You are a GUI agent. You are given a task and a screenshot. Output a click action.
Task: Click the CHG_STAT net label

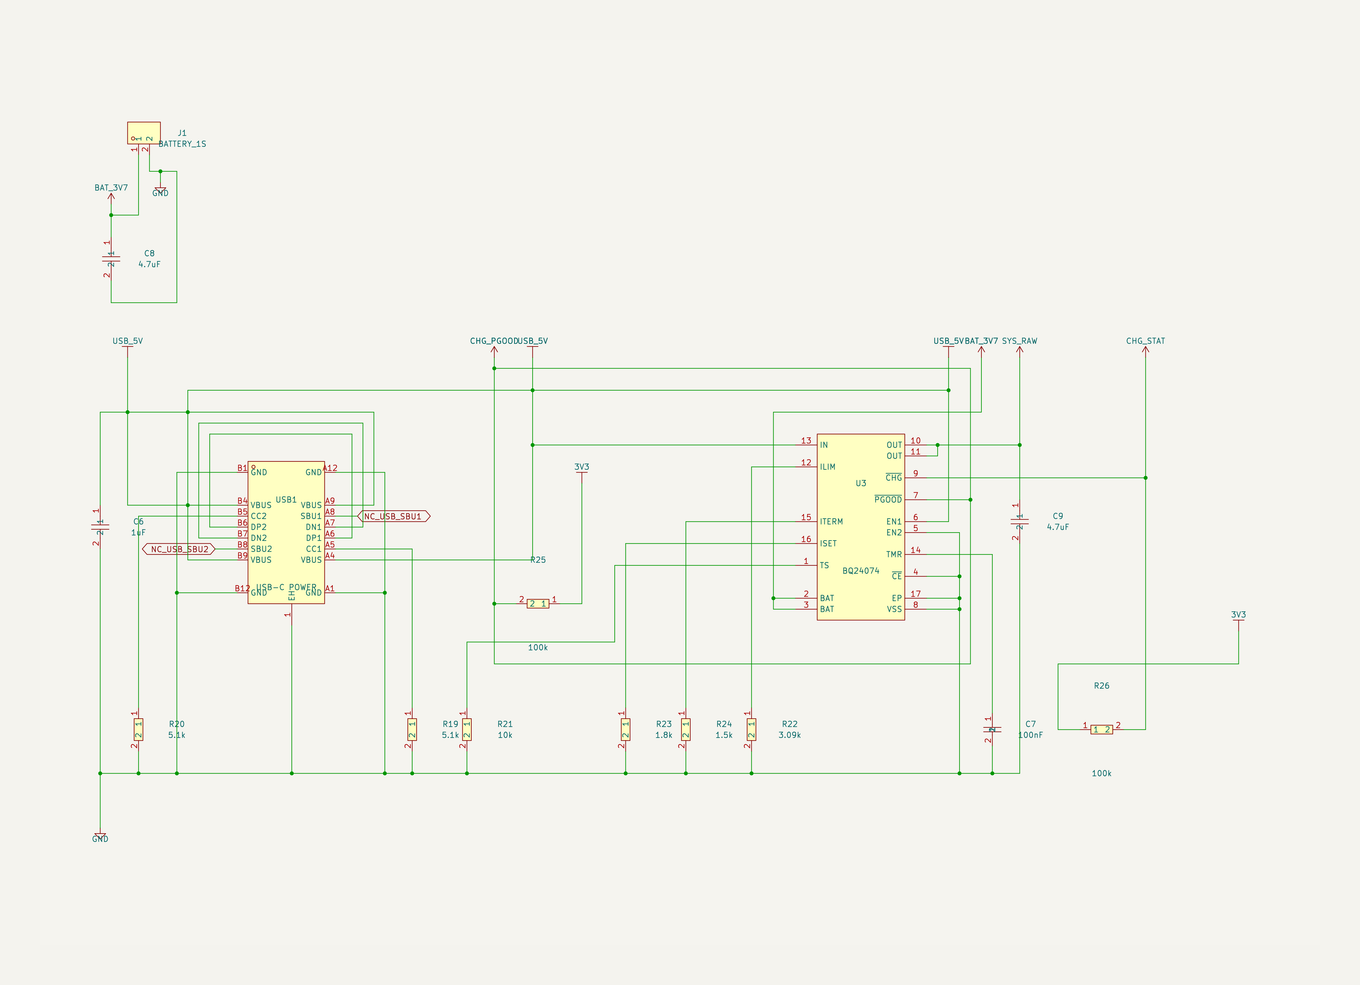[1145, 342]
